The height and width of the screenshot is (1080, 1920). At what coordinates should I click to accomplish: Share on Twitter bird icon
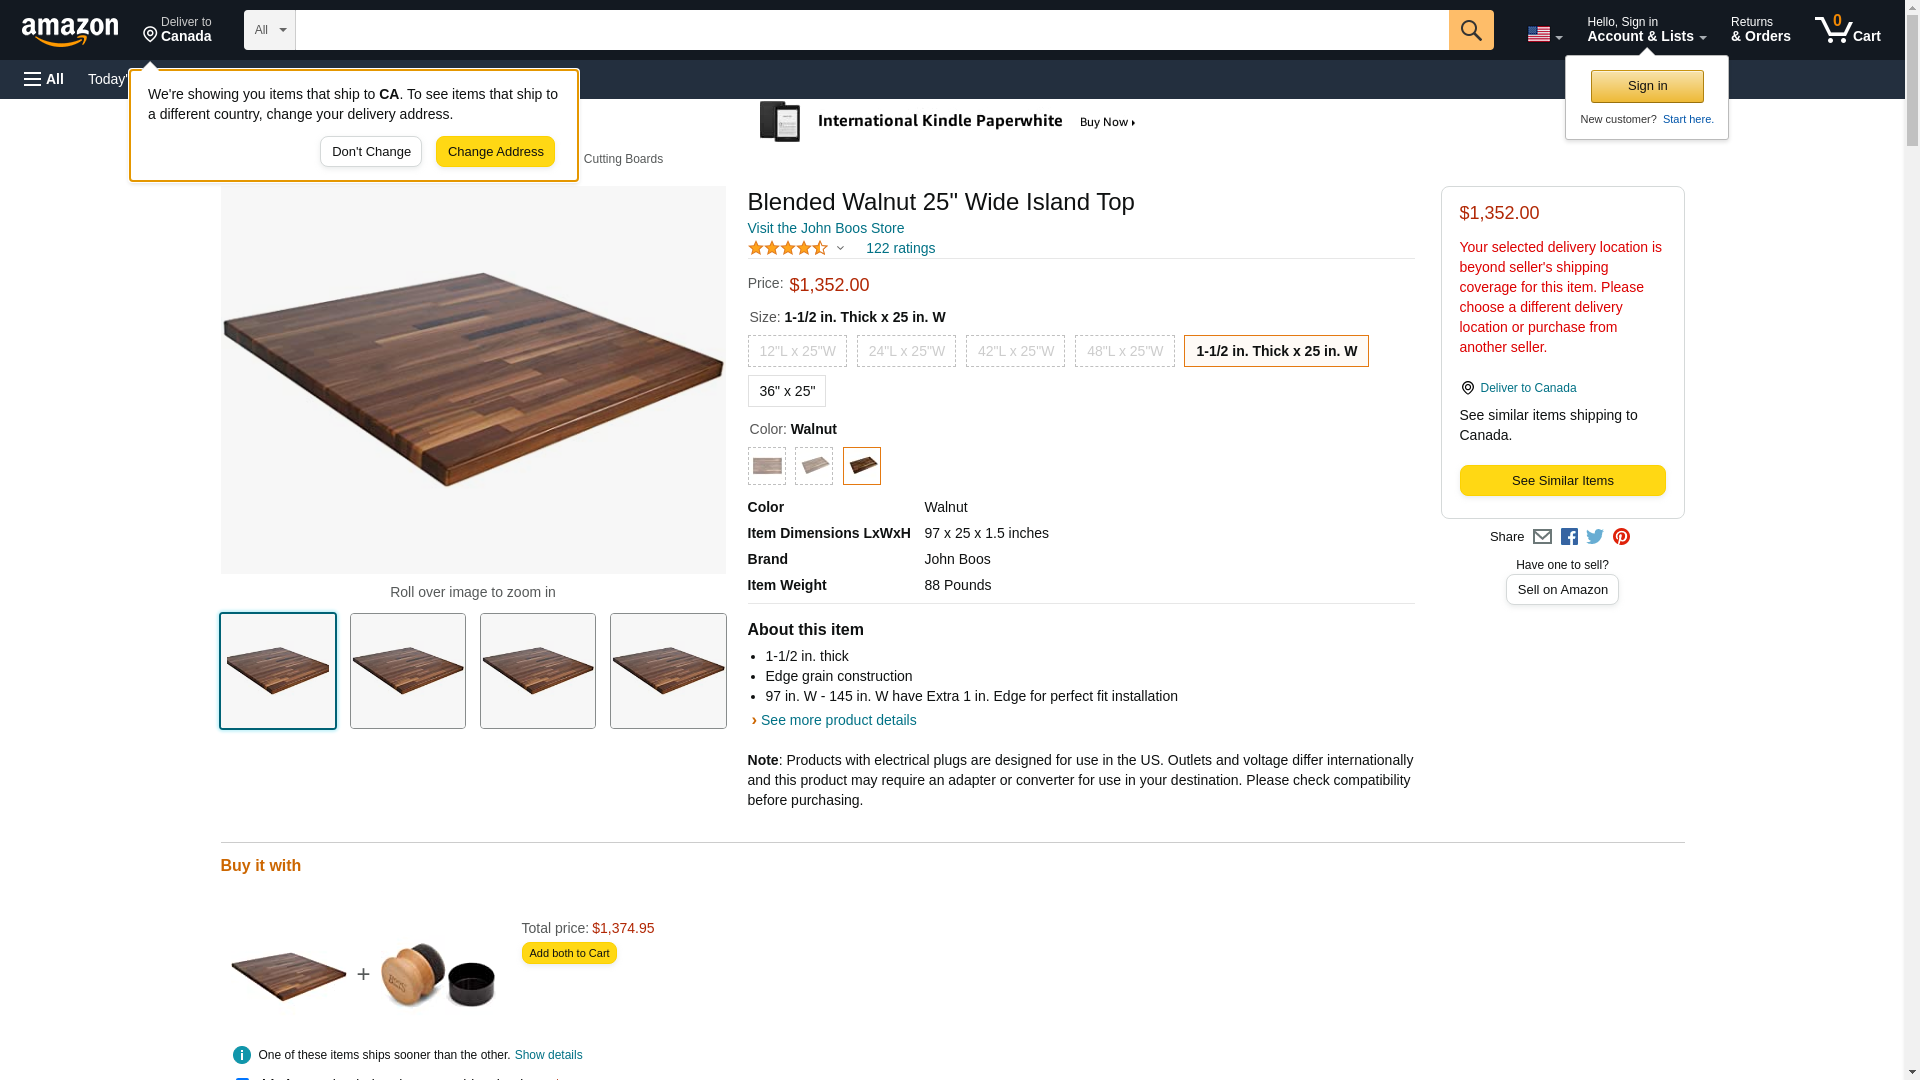1595,537
